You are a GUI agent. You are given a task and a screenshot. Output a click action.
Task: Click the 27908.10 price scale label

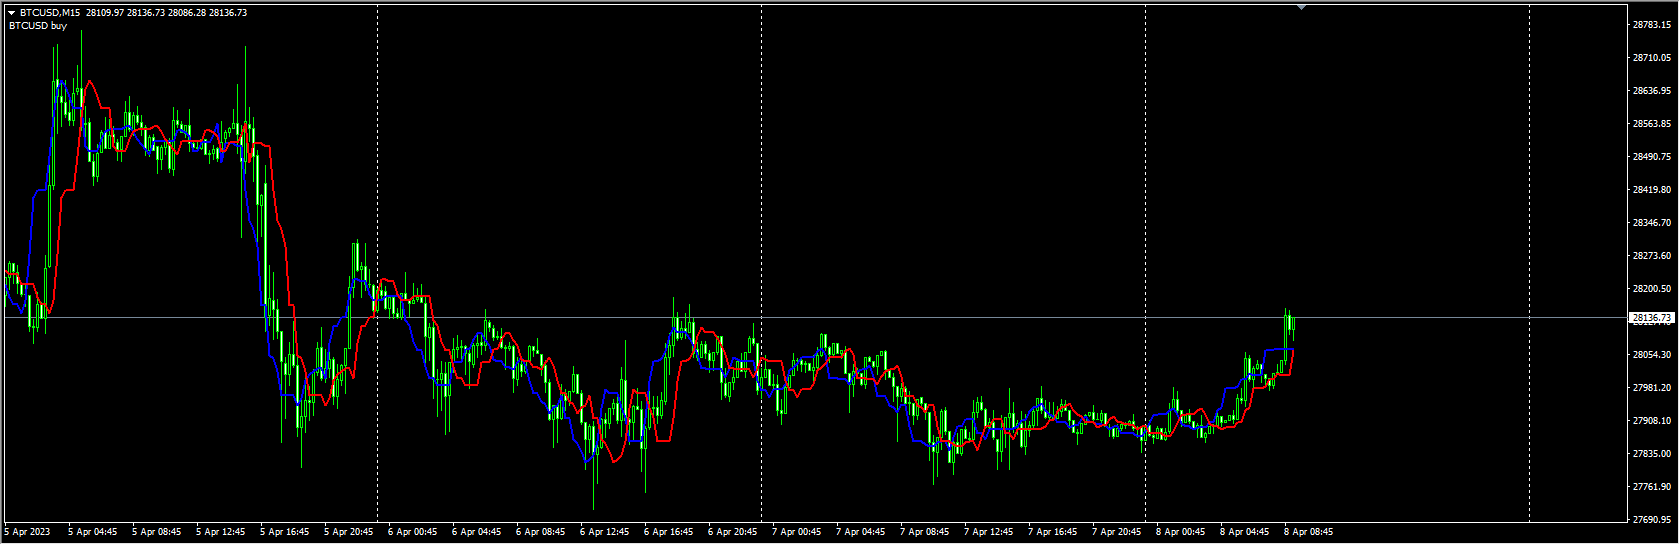point(1652,421)
